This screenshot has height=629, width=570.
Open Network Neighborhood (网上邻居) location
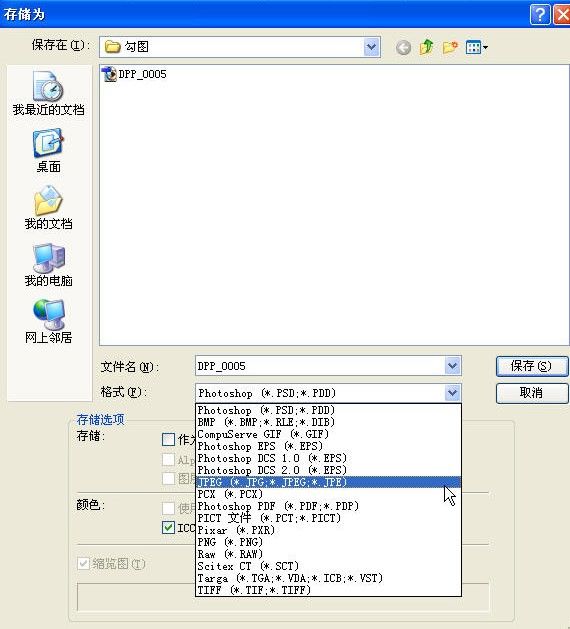click(49, 322)
